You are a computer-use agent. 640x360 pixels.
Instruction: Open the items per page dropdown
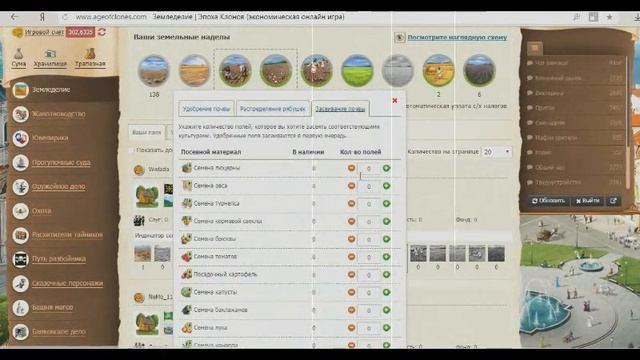coord(496,152)
